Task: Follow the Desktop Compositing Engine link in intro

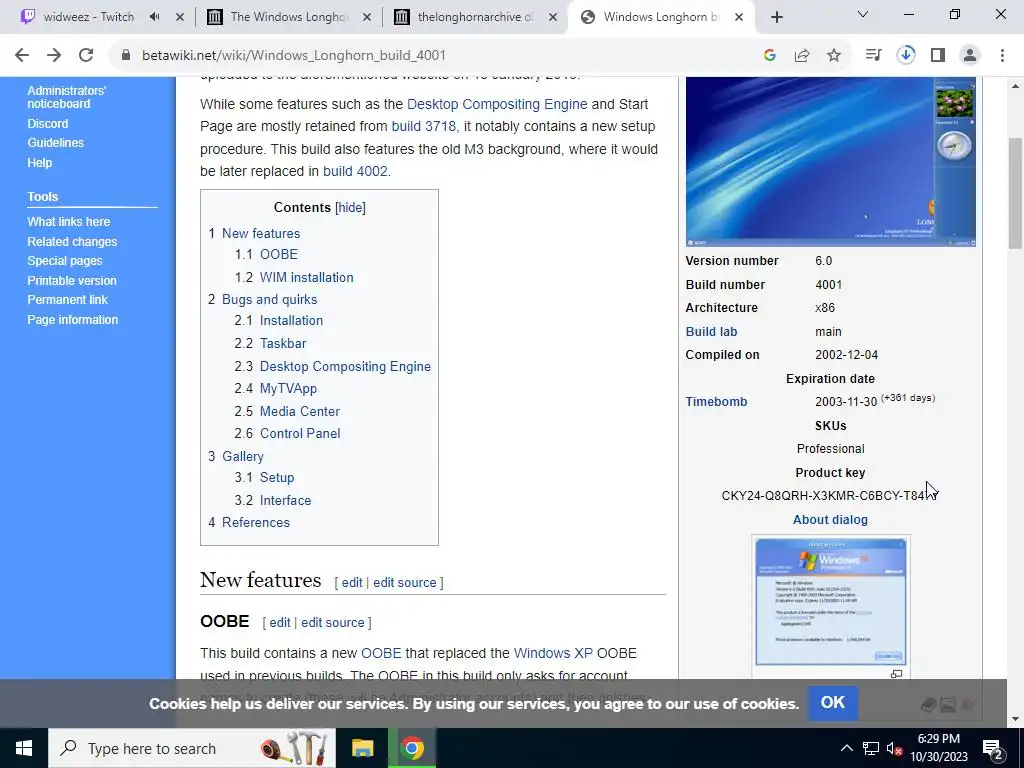Action: point(497,104)
